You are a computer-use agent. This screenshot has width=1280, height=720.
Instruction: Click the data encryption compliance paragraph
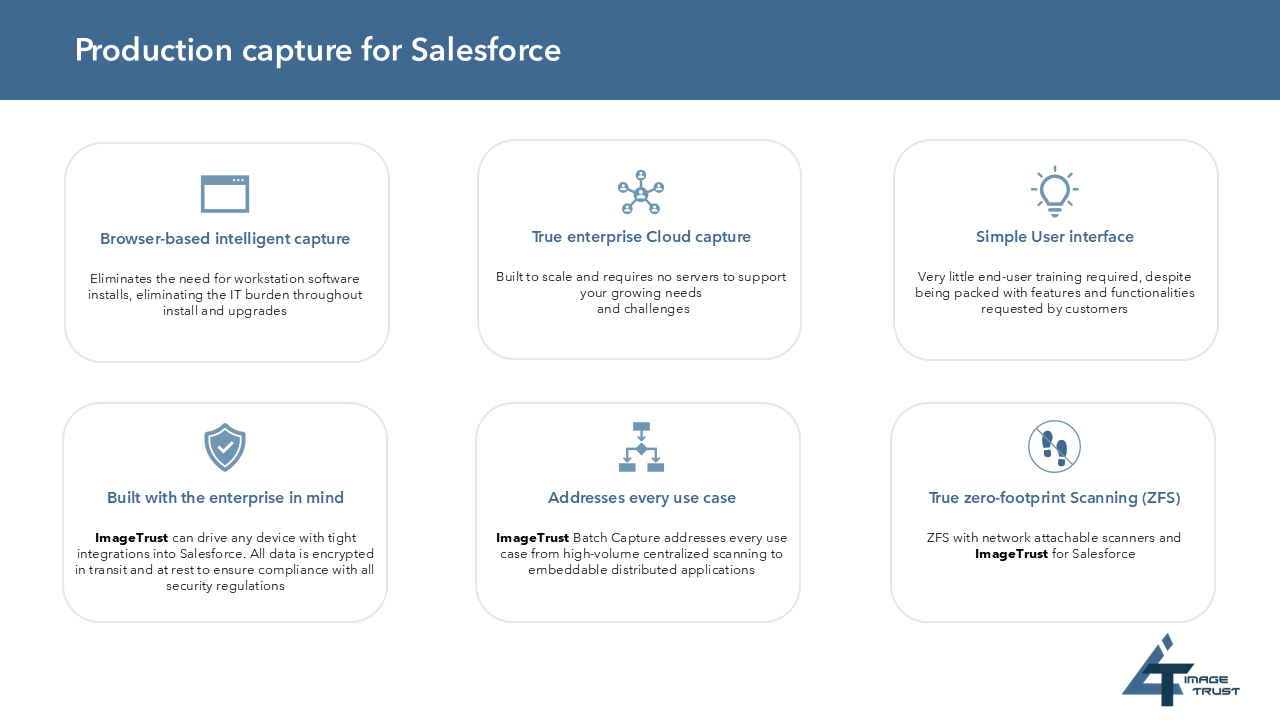(225, 562)
